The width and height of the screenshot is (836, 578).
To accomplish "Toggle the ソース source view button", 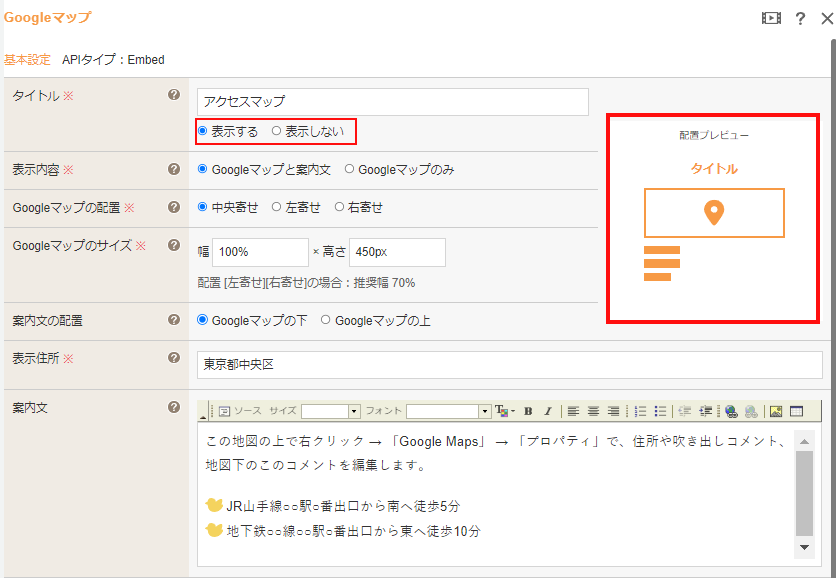I will 240,411.
